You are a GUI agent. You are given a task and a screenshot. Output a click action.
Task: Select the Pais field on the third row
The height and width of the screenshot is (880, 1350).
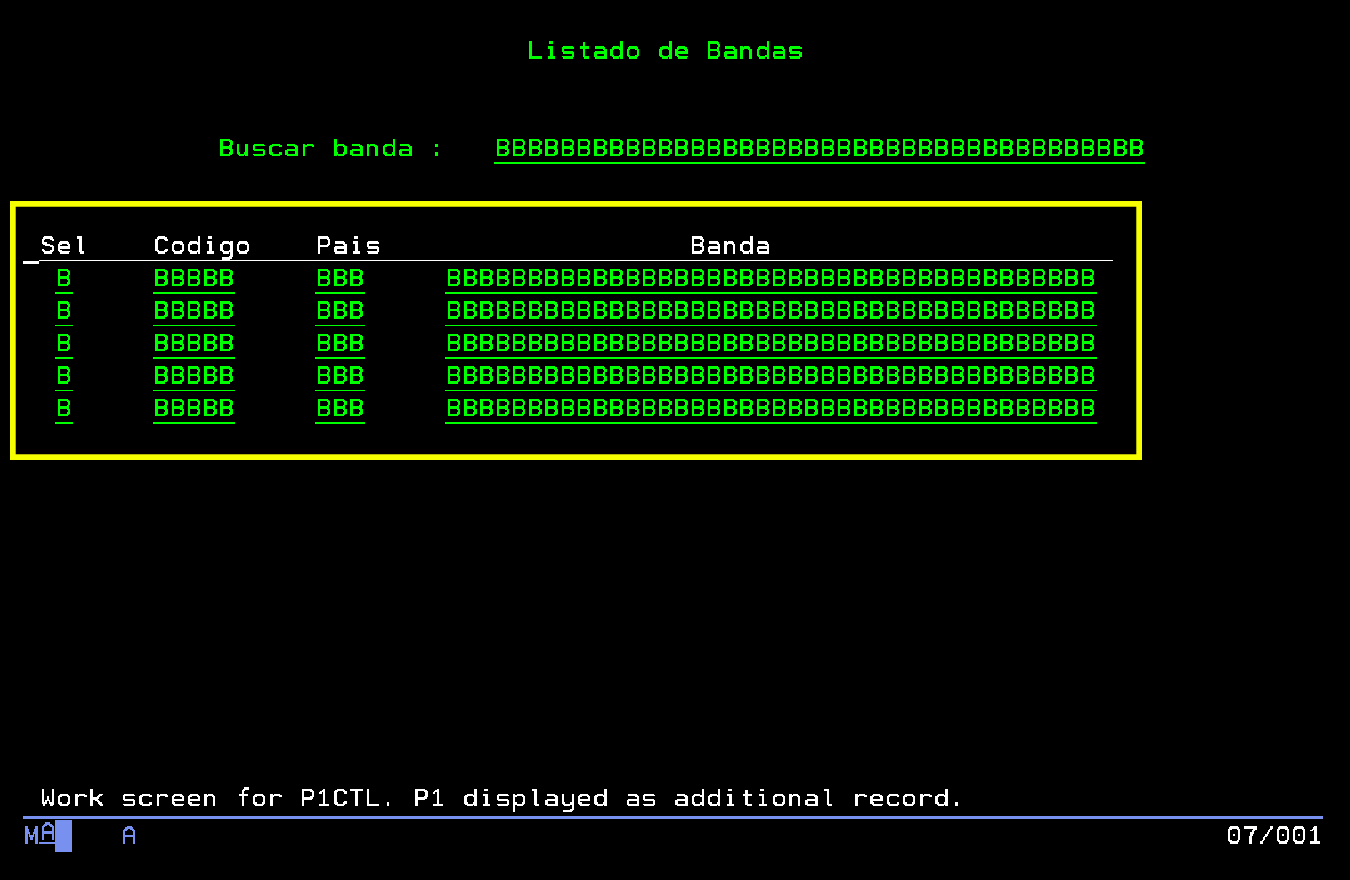click(339, 343)
